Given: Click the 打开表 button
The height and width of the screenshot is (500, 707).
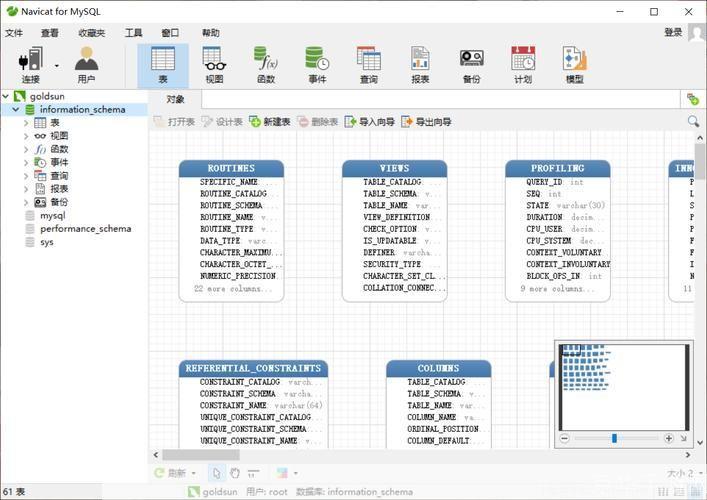Looking at the screenshot, I should tap(174, 122).
